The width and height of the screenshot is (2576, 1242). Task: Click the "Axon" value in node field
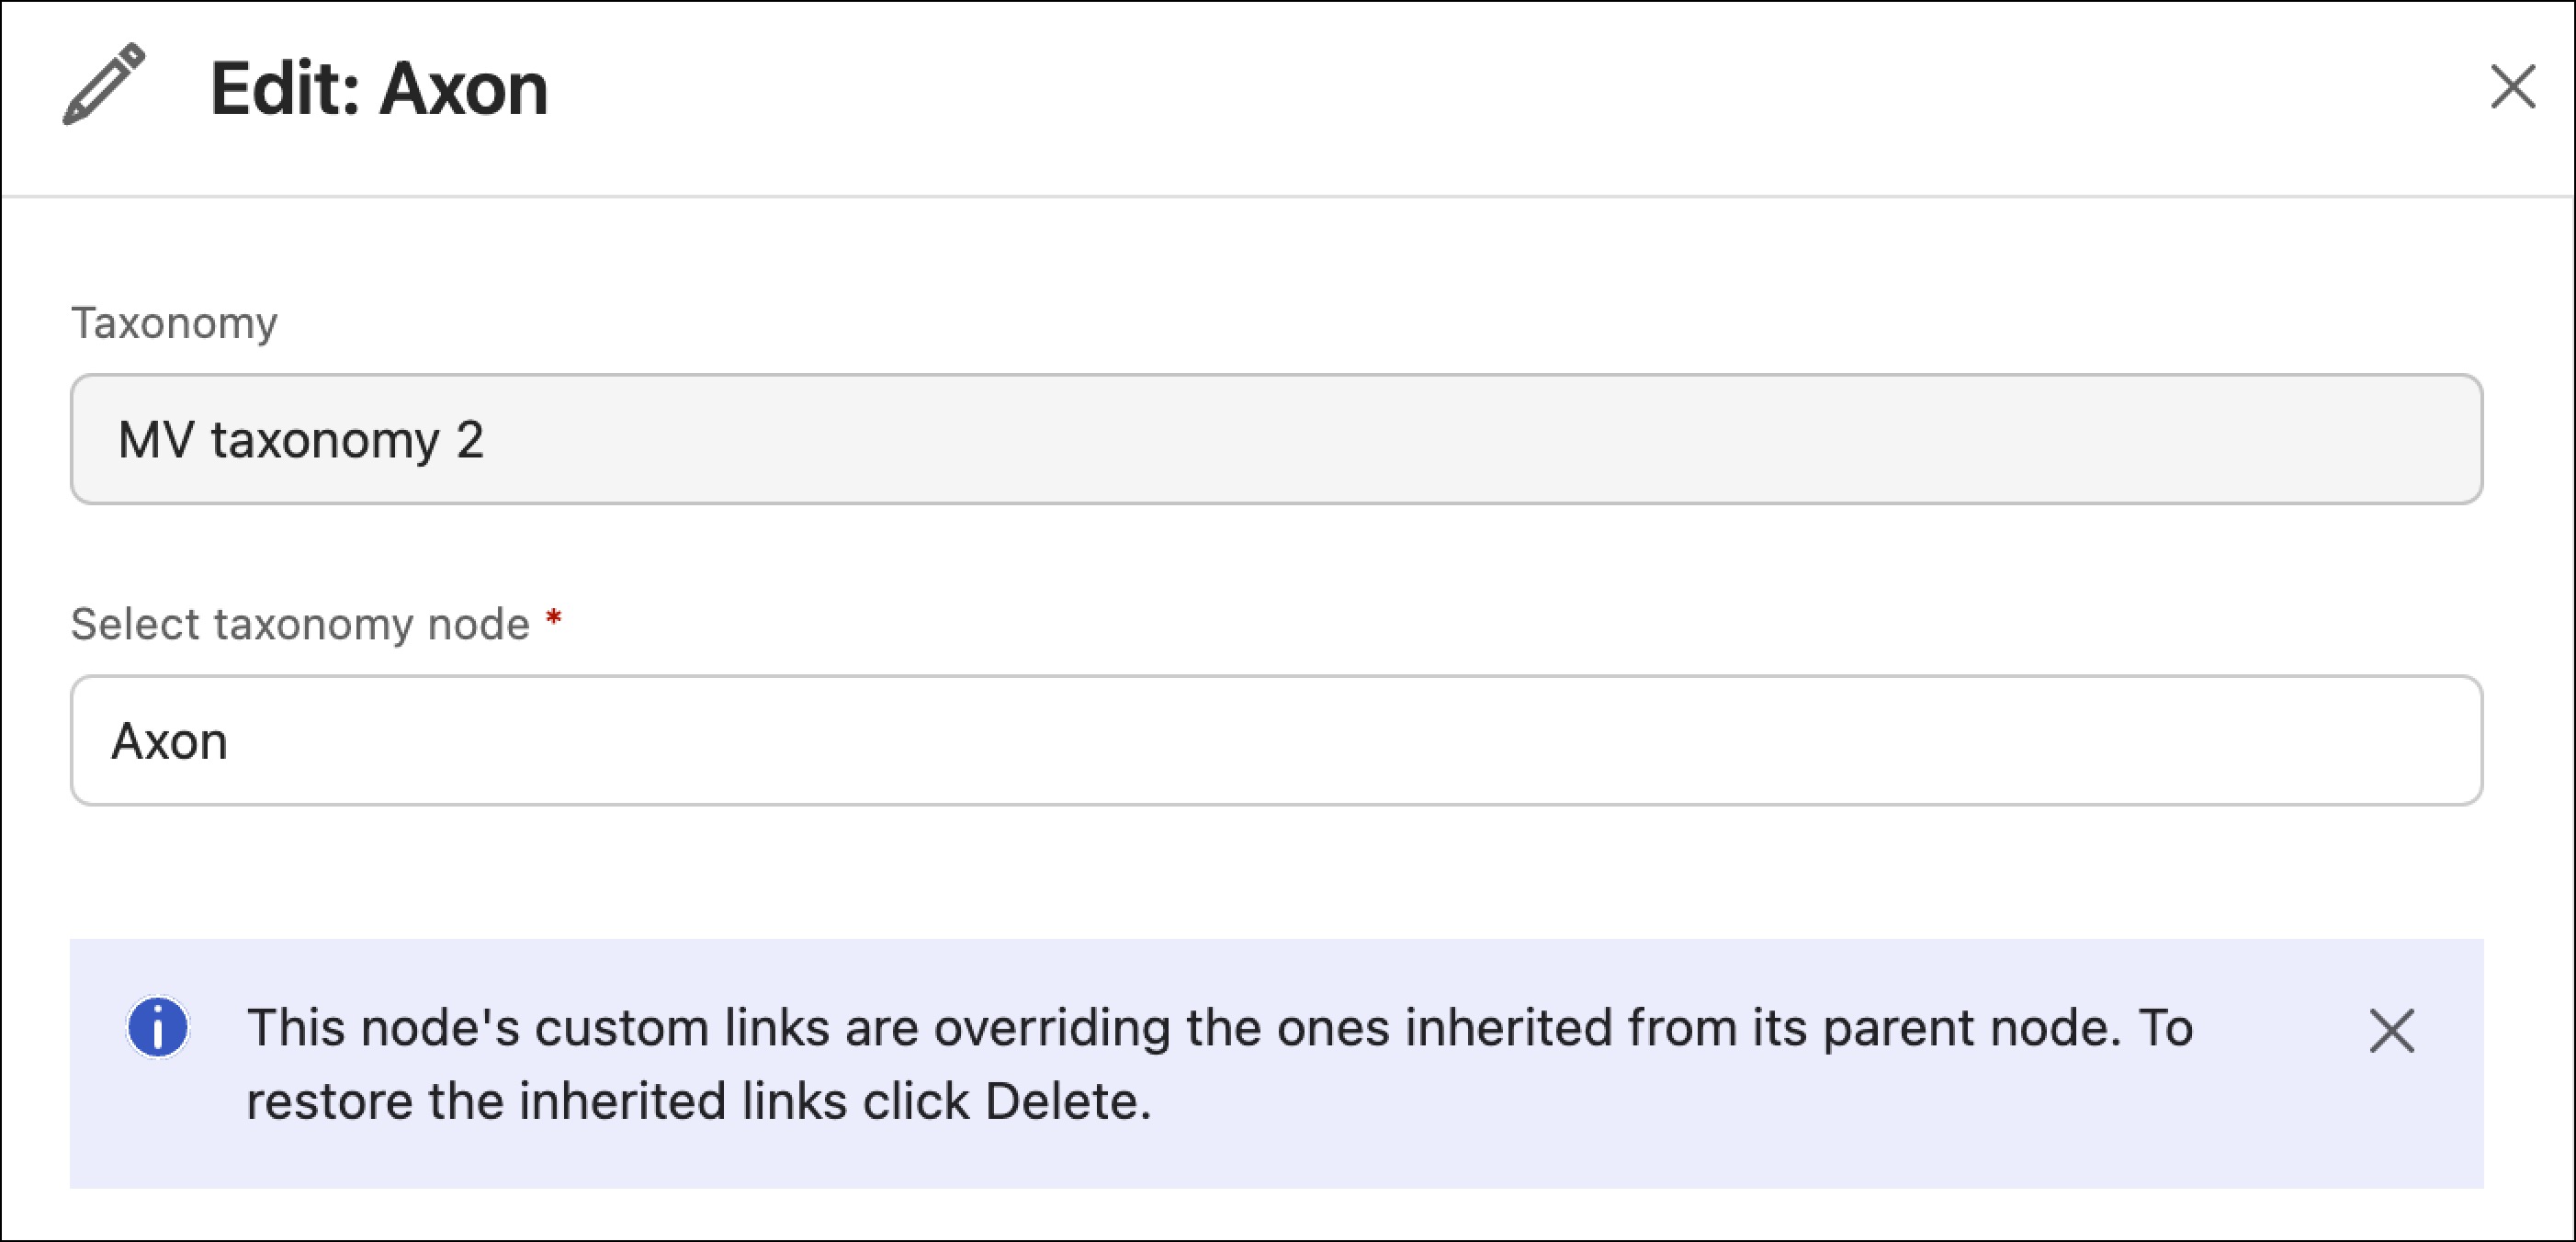(170, 741)
